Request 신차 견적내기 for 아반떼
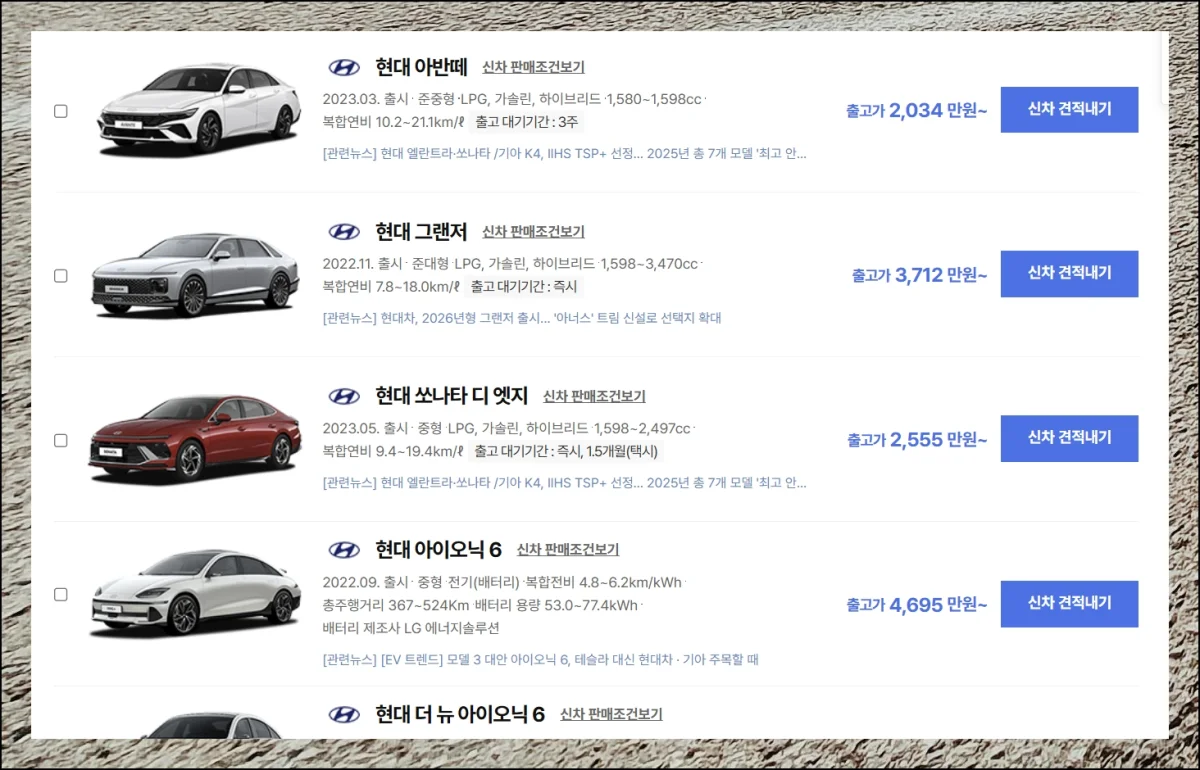Screen dimensions: 1200x770 click(x=1069, y=109)
